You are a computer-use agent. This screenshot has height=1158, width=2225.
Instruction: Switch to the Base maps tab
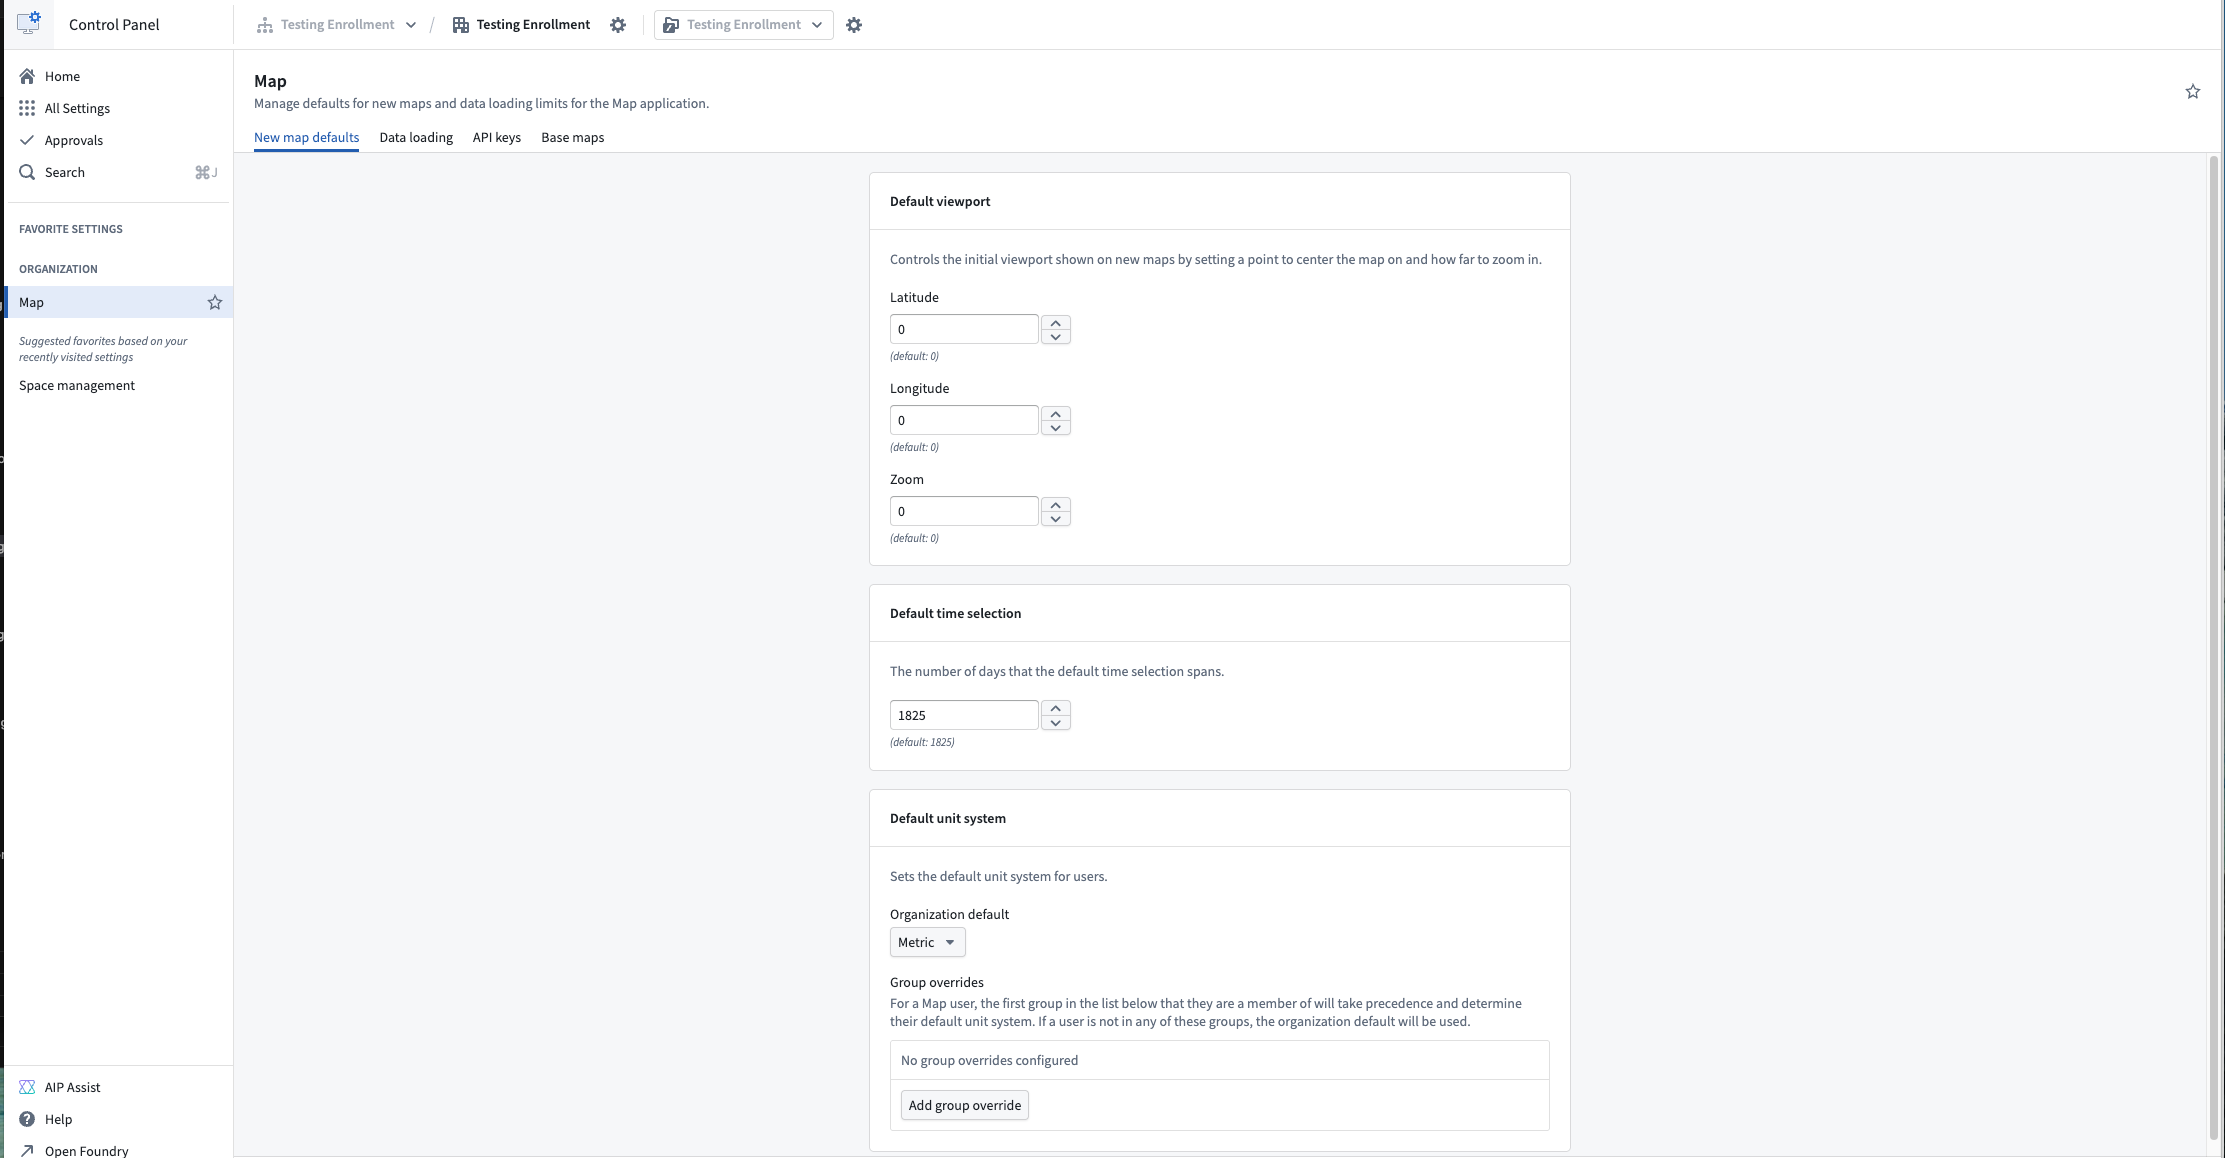(573, 138)
